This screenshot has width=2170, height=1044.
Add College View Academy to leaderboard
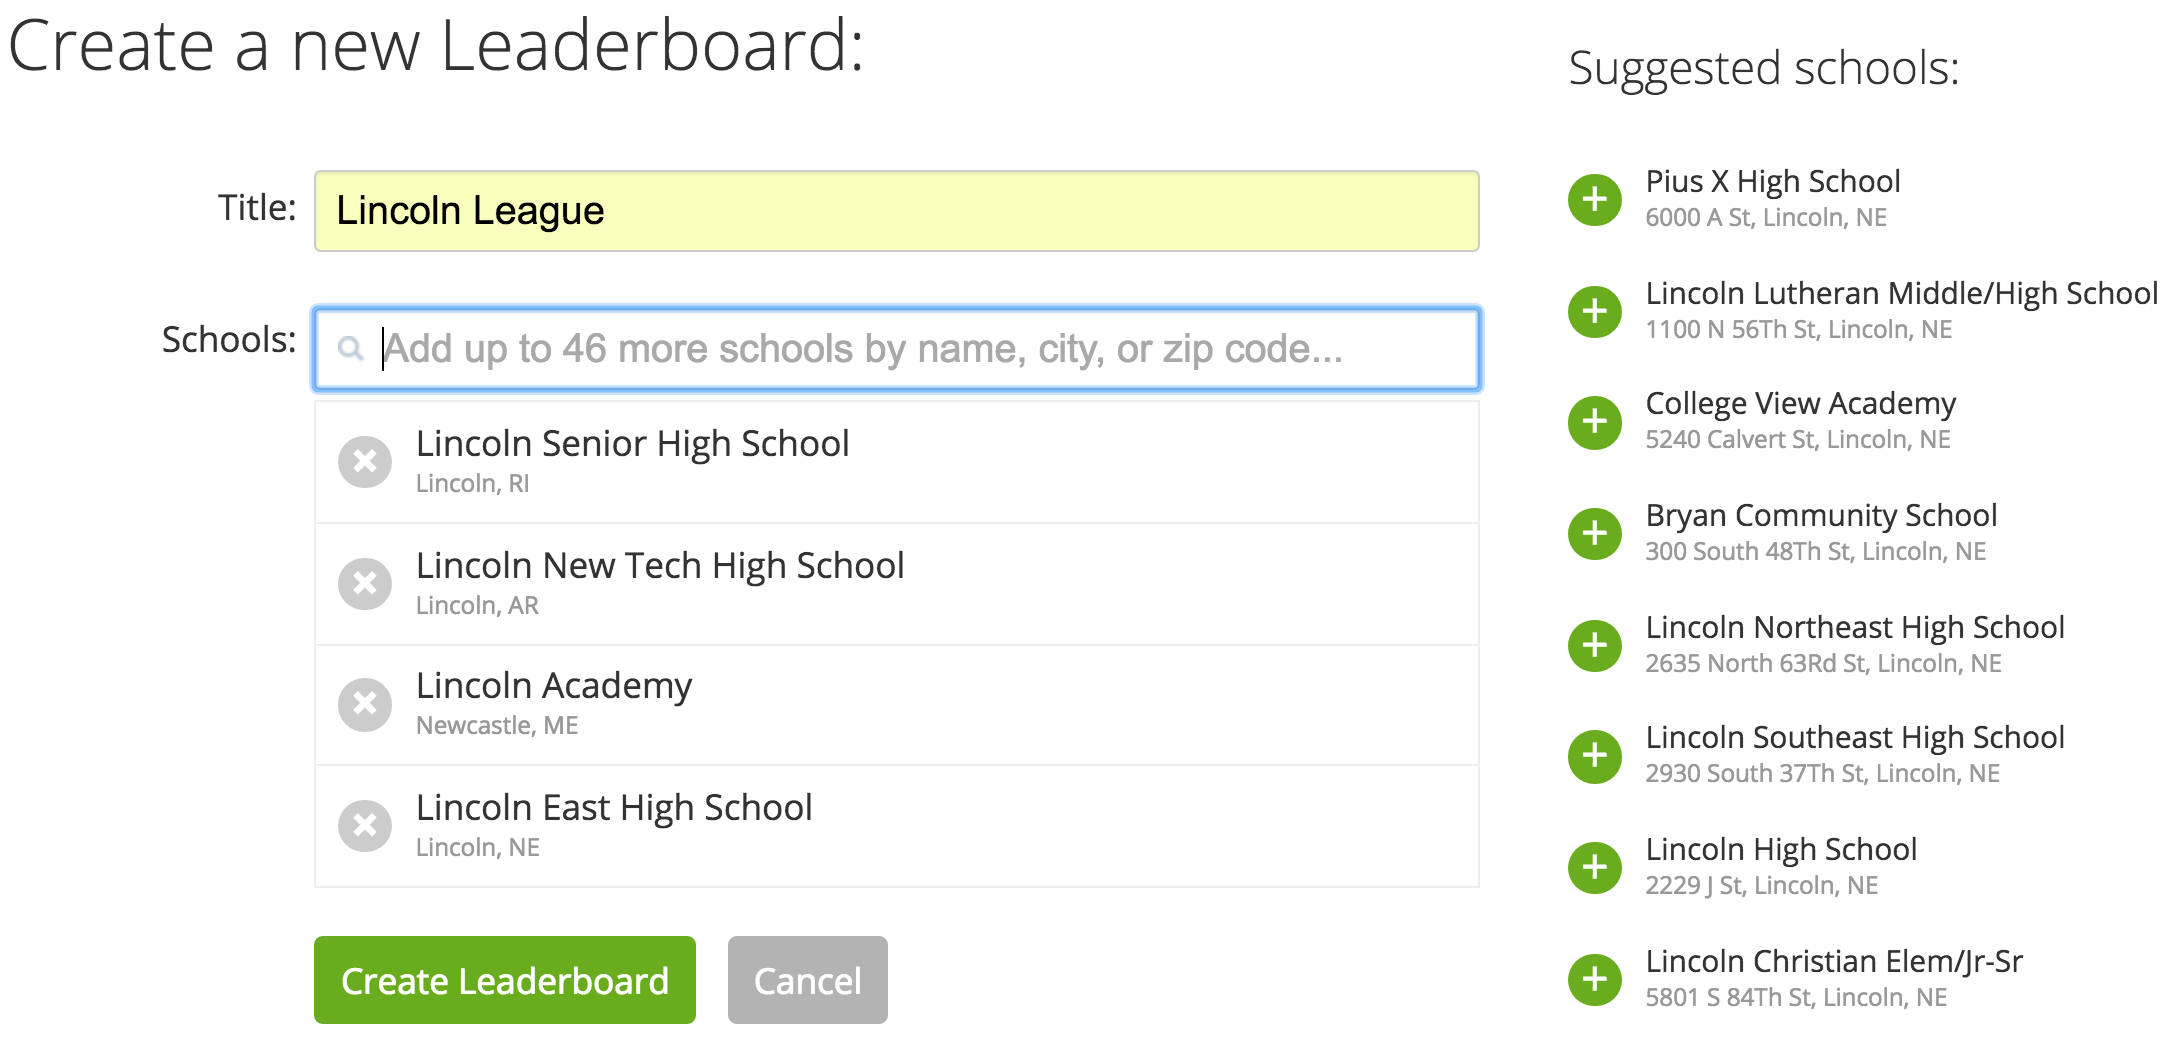click(1595, 422)
